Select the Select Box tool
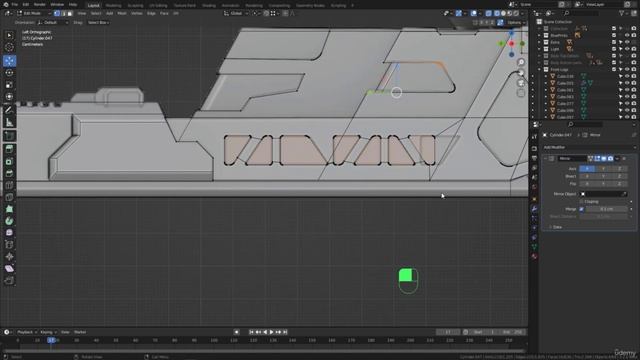Image resolution: width=640 pixels, height=360 pixels. pyautogui.click(x=9, y=36)
